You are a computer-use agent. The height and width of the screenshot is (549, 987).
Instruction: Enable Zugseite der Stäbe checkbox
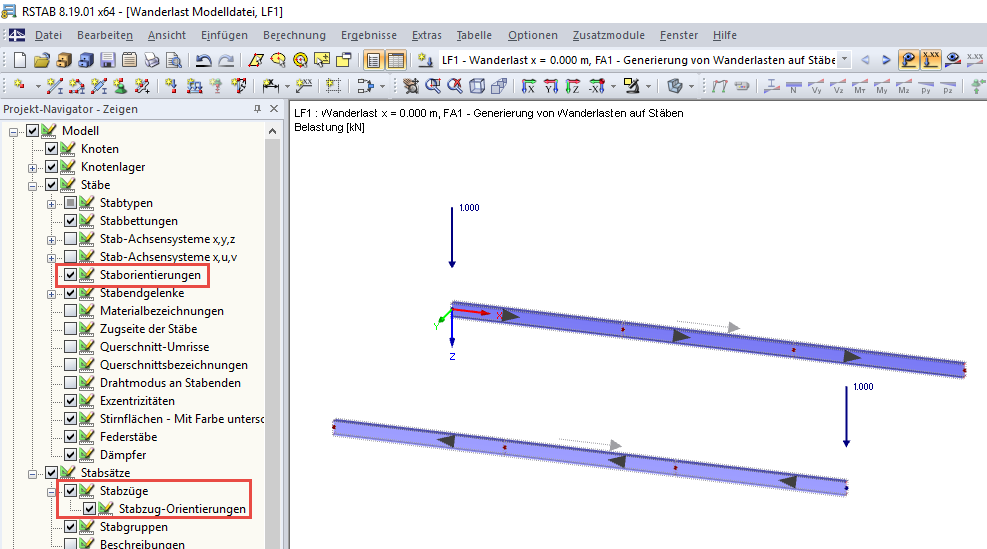(x=70, y=329)
